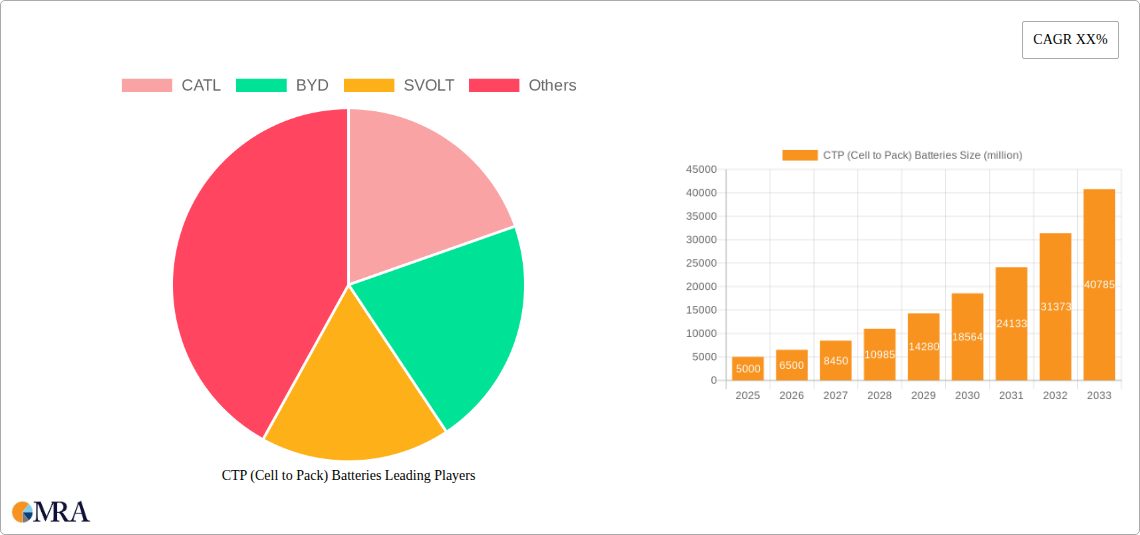Select the 2030 bar labeled 18564
This screenshot has height=535, width=1140.
pos(968,337)
